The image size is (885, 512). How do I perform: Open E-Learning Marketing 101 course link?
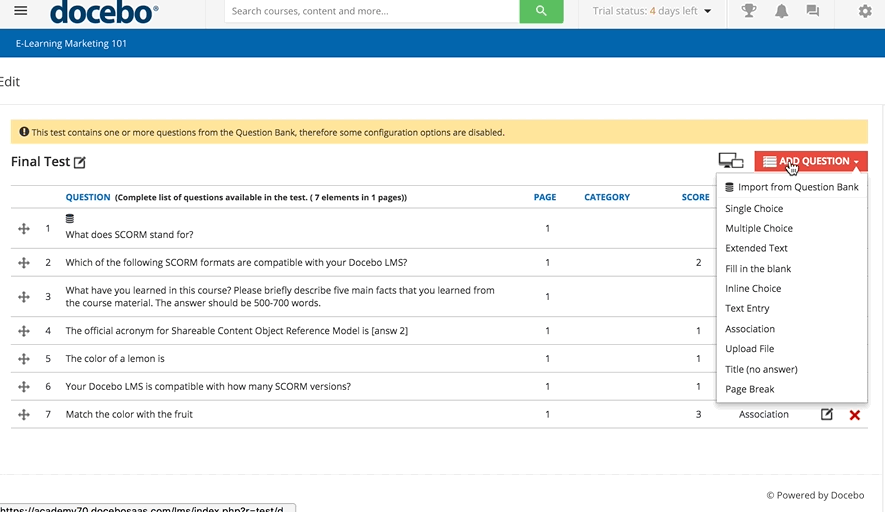point(71,43)
